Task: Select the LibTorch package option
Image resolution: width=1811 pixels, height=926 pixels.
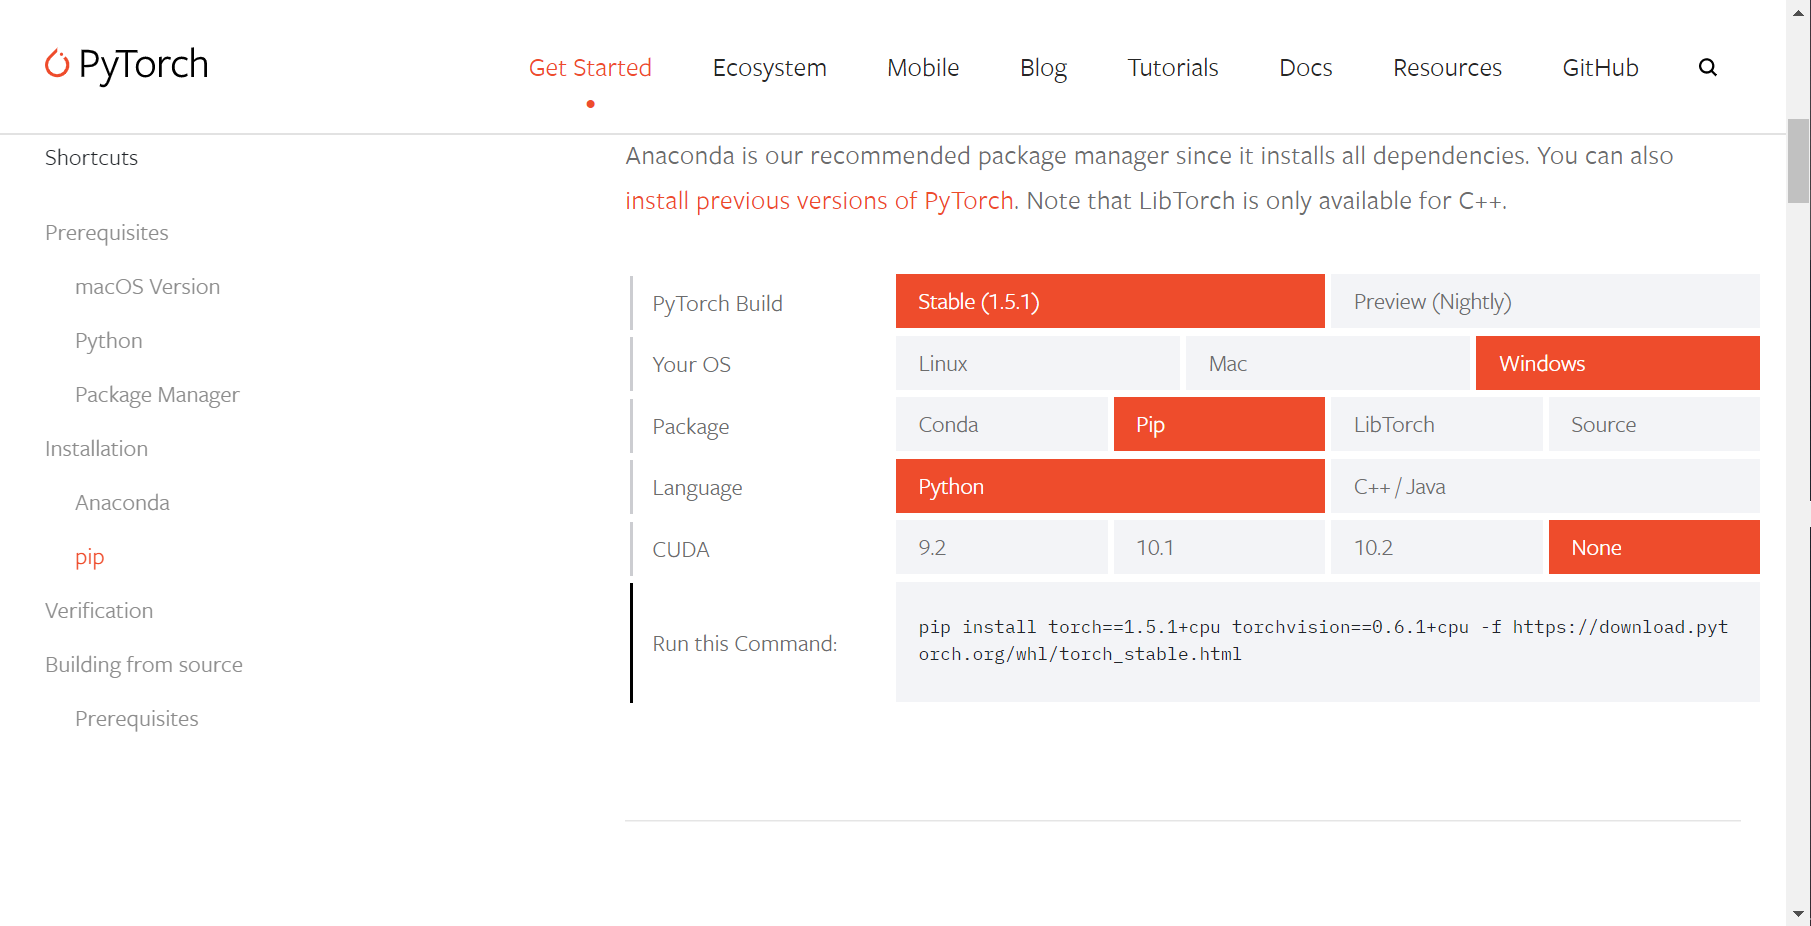Action: (x=1436, y=424)
